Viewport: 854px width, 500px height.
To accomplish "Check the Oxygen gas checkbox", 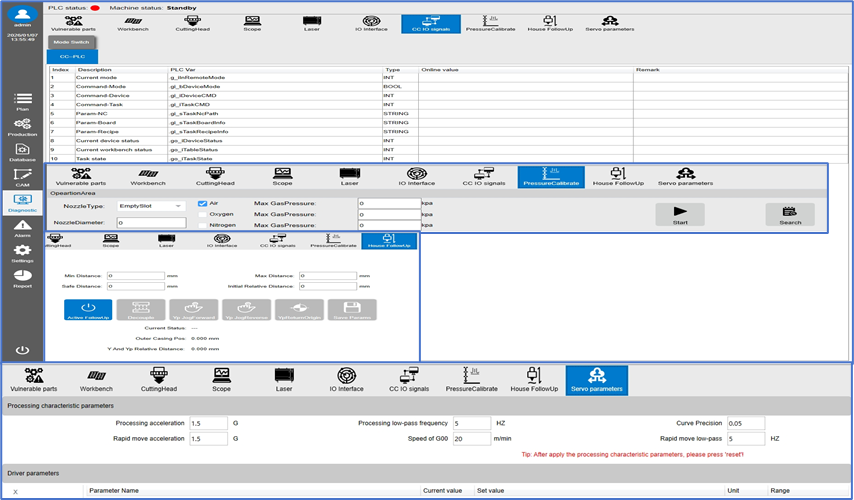I will [x=203, y=214].
